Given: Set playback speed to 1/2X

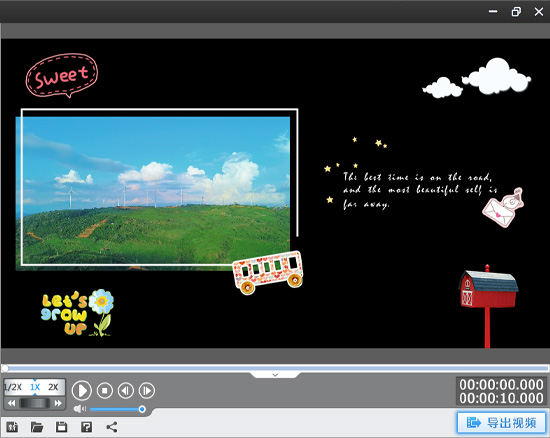Looking at the screenshot, I should point(13,387).
